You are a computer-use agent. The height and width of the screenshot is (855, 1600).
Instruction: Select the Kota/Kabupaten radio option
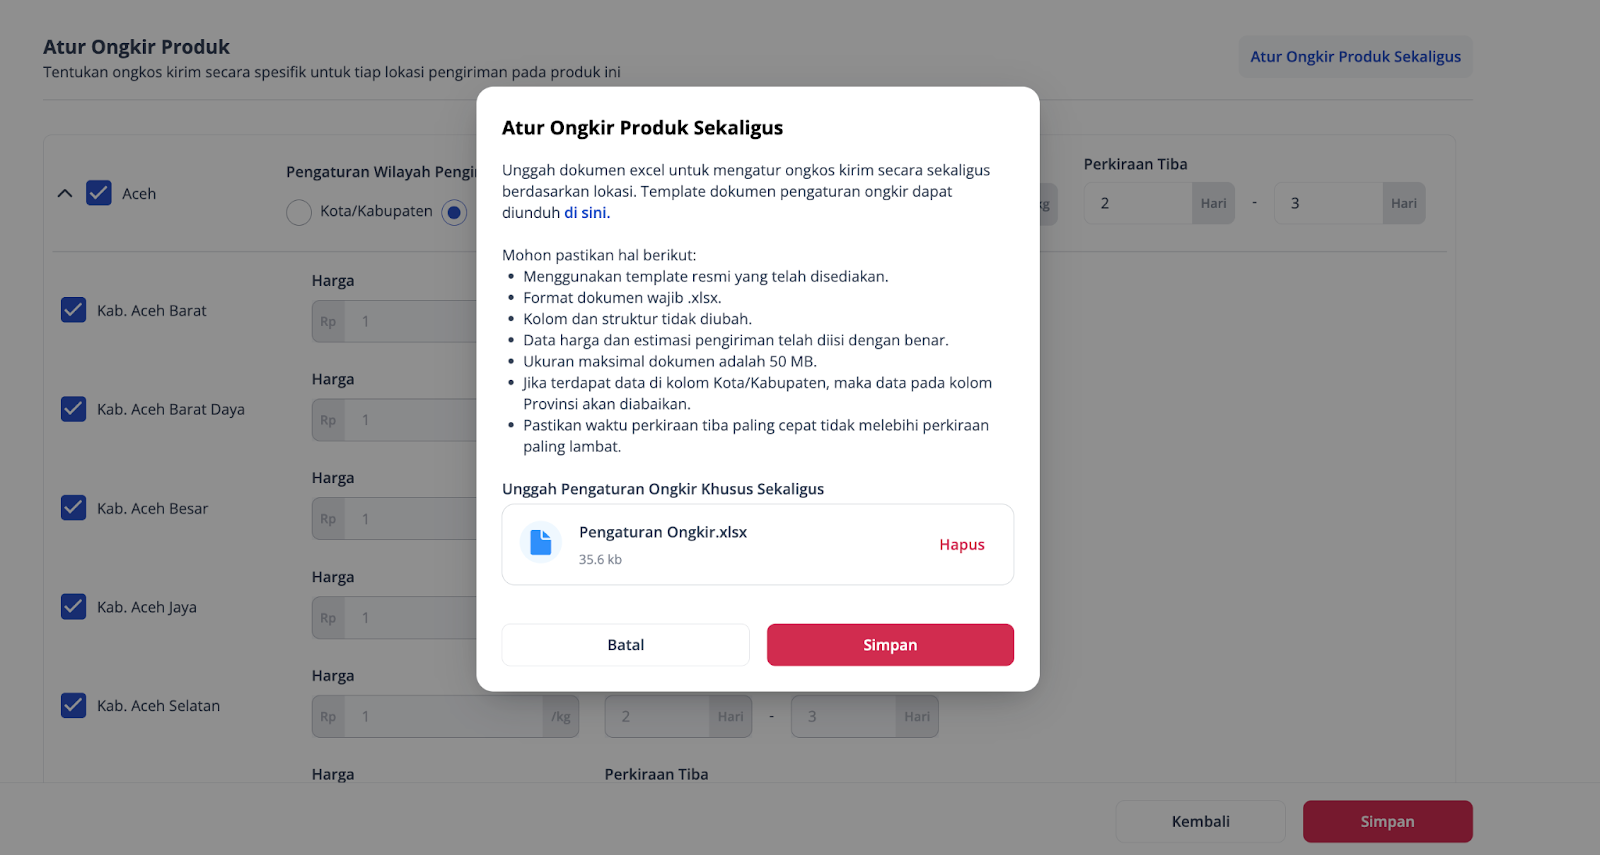(299, 212)
